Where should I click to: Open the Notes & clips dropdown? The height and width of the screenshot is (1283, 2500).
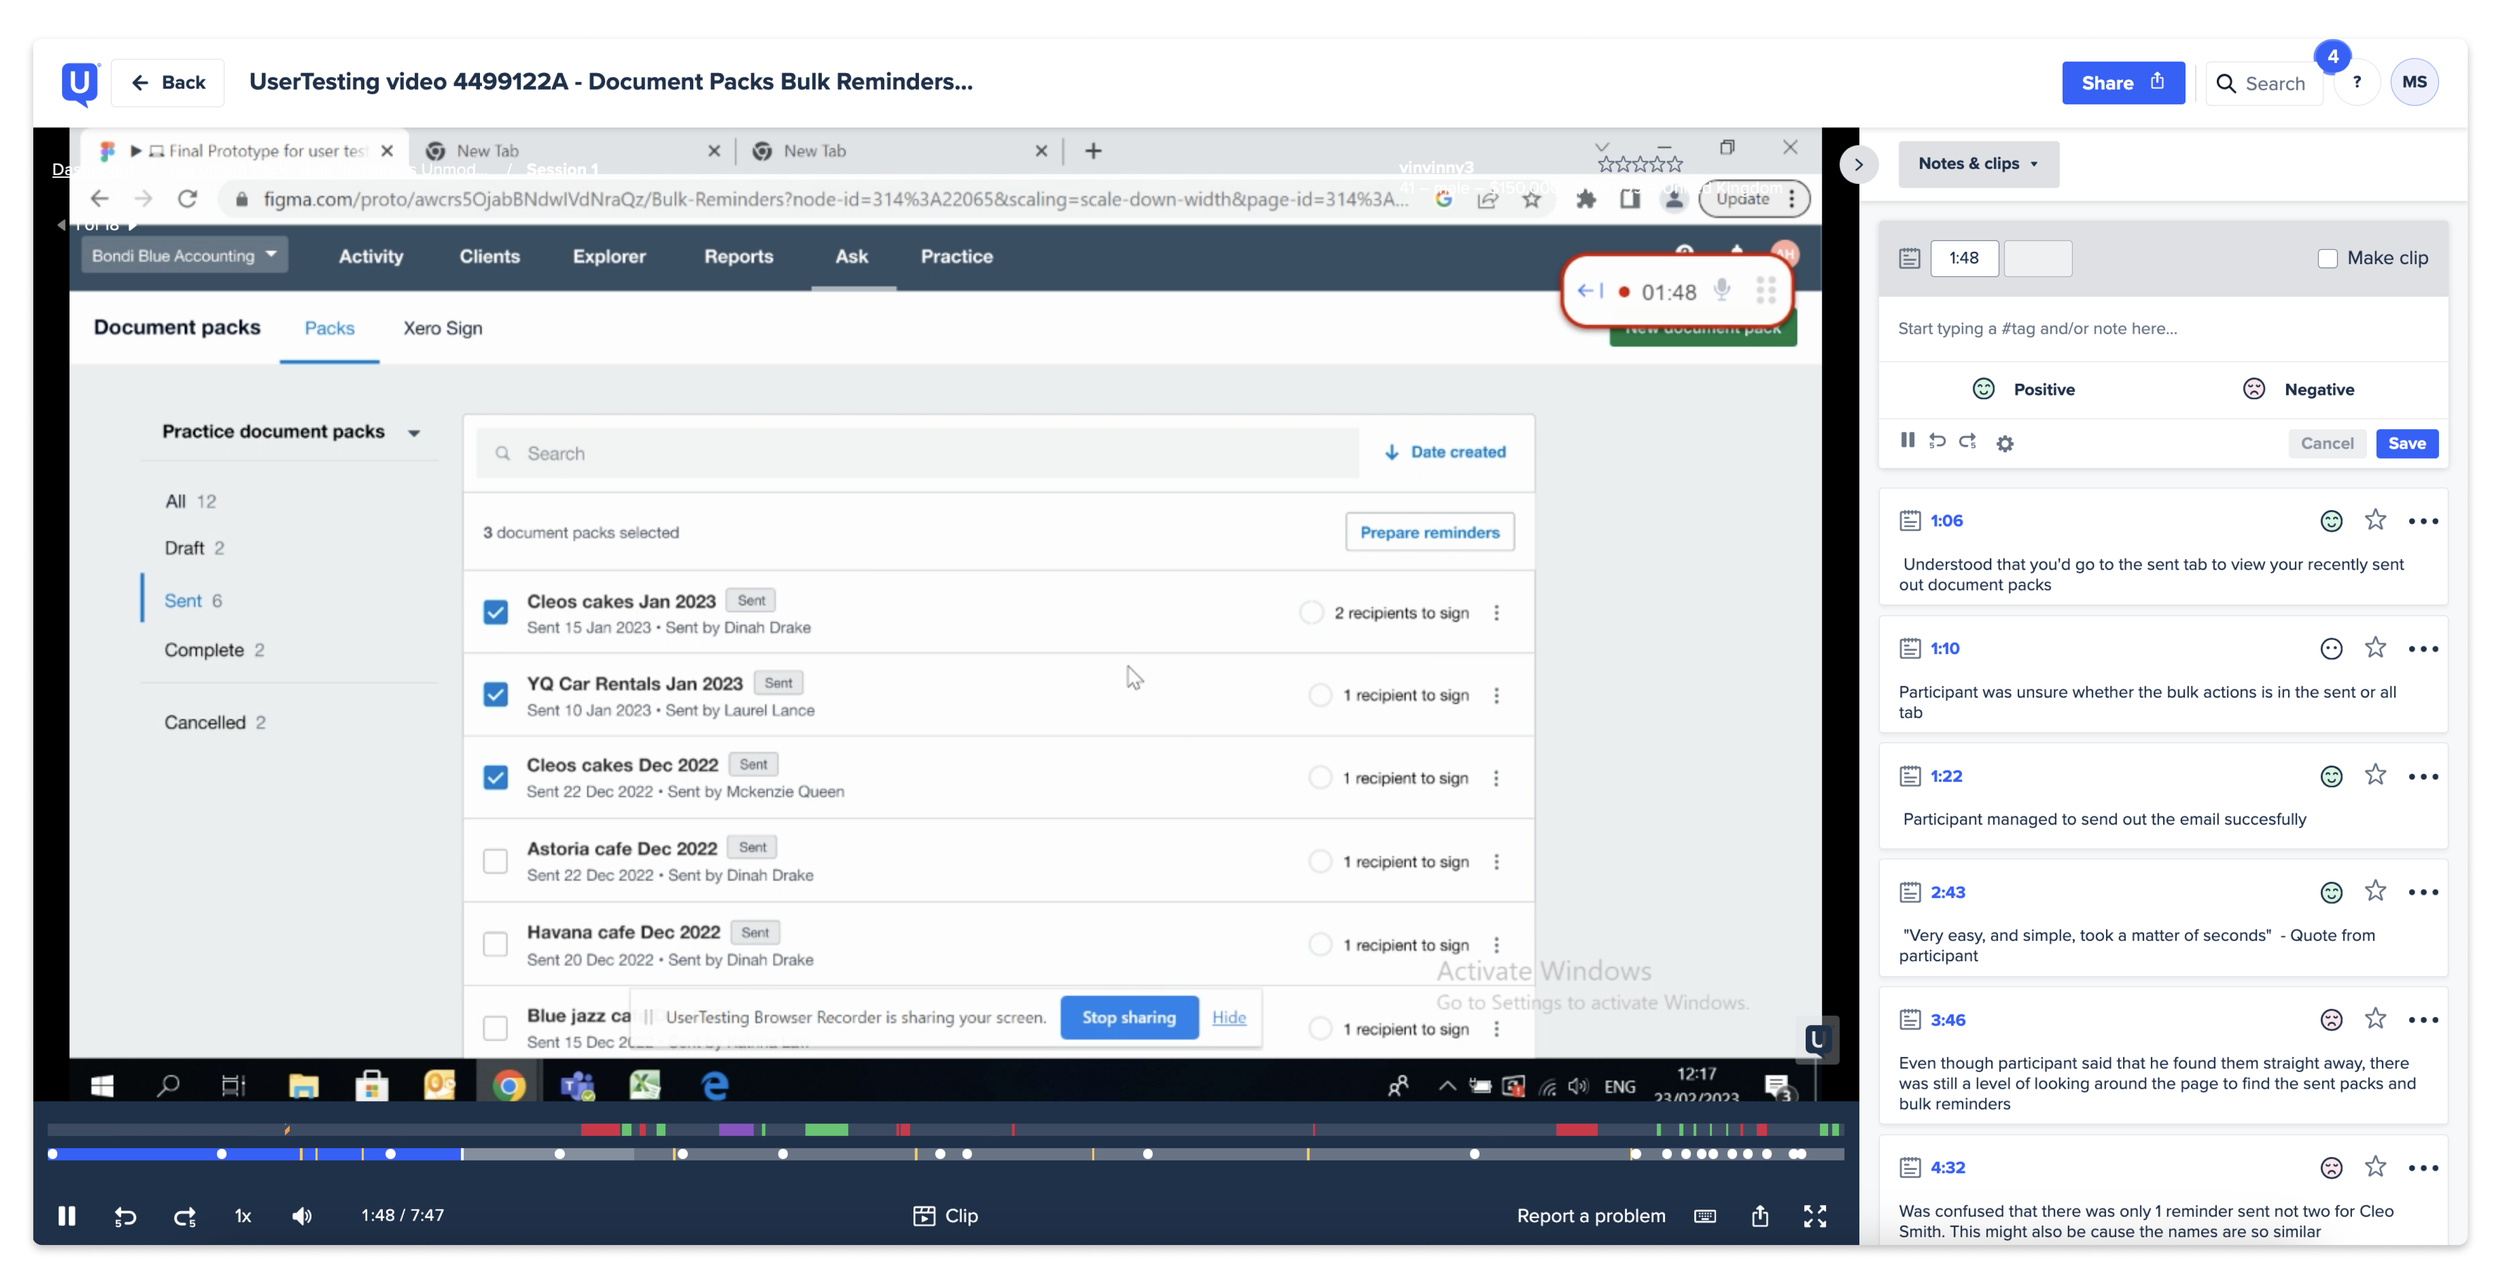pos(1977,163)
